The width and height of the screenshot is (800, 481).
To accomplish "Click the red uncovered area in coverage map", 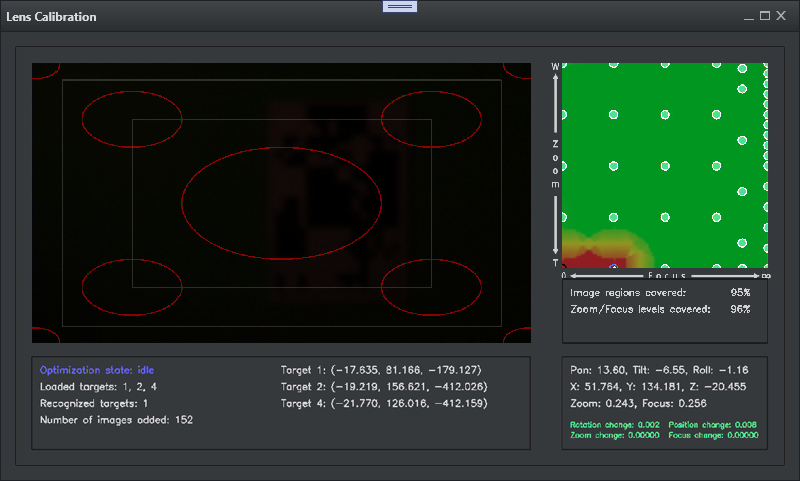I will tap(580, 258).
